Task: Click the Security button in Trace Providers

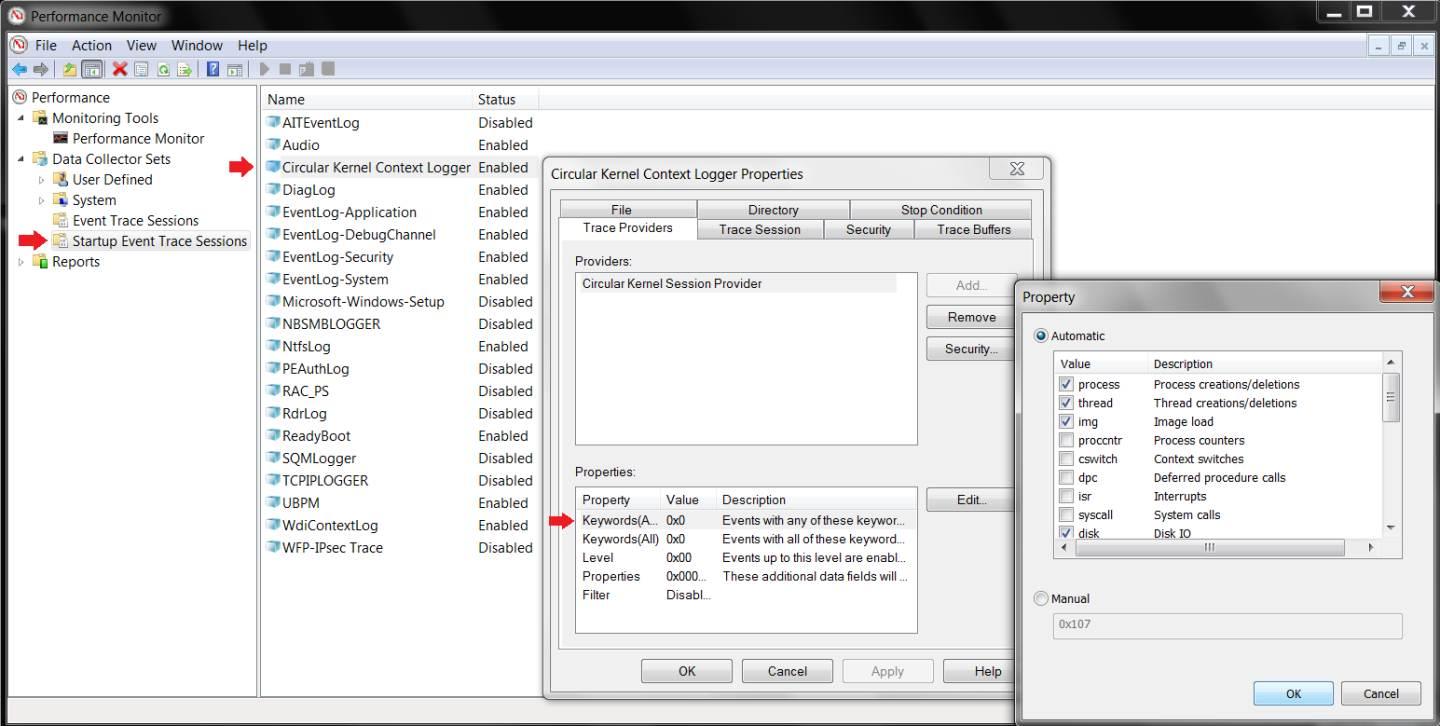Action: (969, 349)
